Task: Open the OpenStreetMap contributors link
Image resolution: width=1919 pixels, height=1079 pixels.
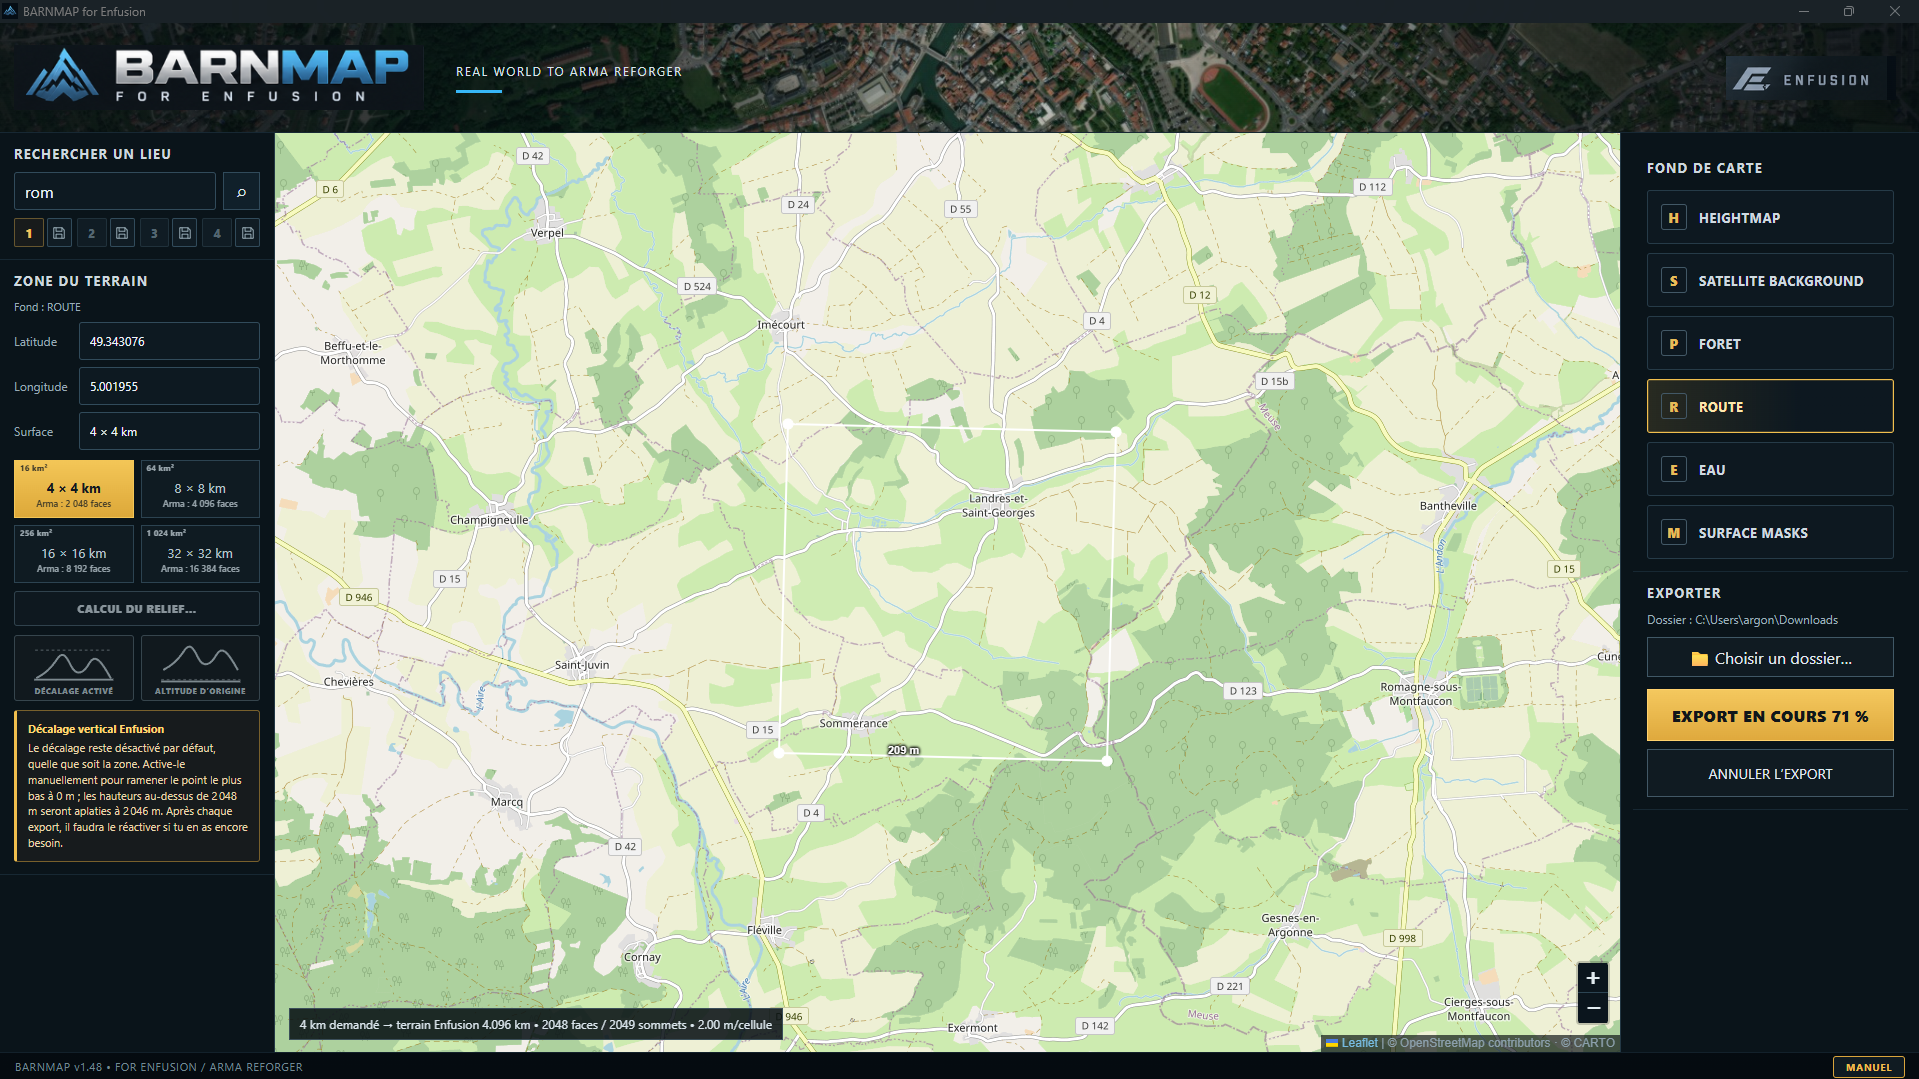Action: coord(1475,1043)
